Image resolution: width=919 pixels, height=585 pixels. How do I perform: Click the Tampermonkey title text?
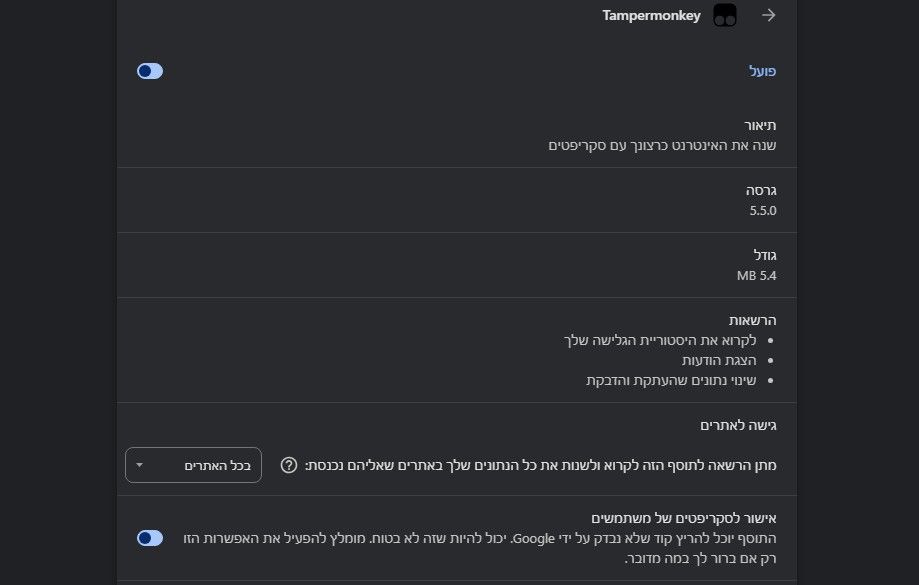point(651,15)
